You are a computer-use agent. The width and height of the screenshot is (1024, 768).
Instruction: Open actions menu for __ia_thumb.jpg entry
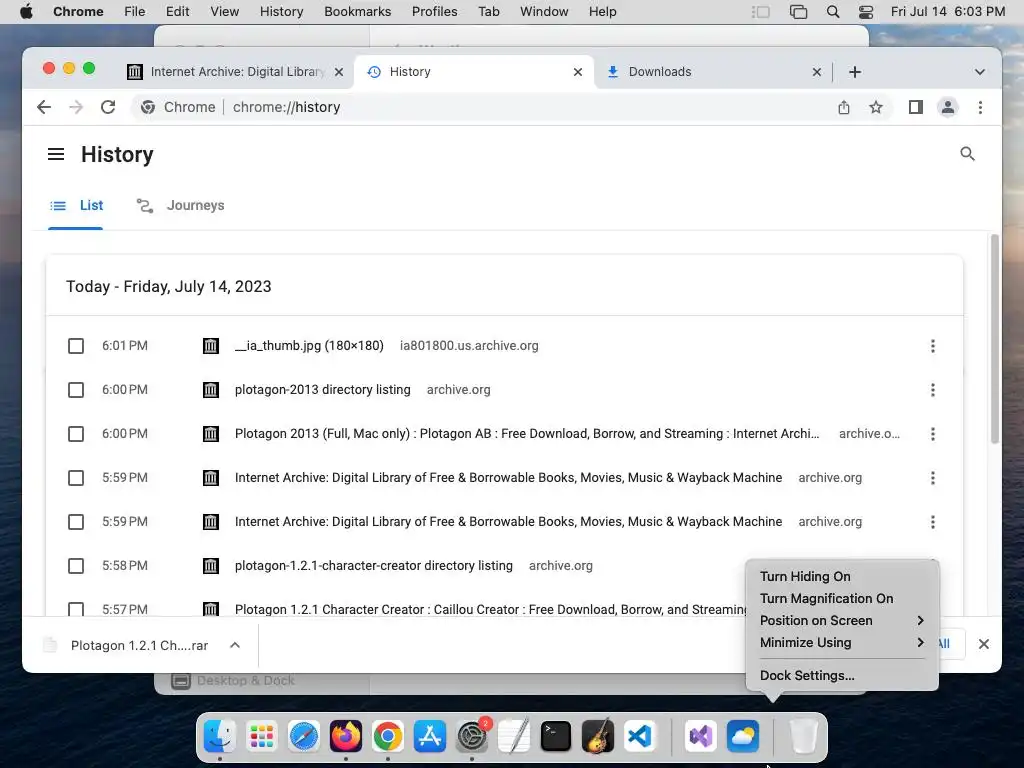click(933, 345)
